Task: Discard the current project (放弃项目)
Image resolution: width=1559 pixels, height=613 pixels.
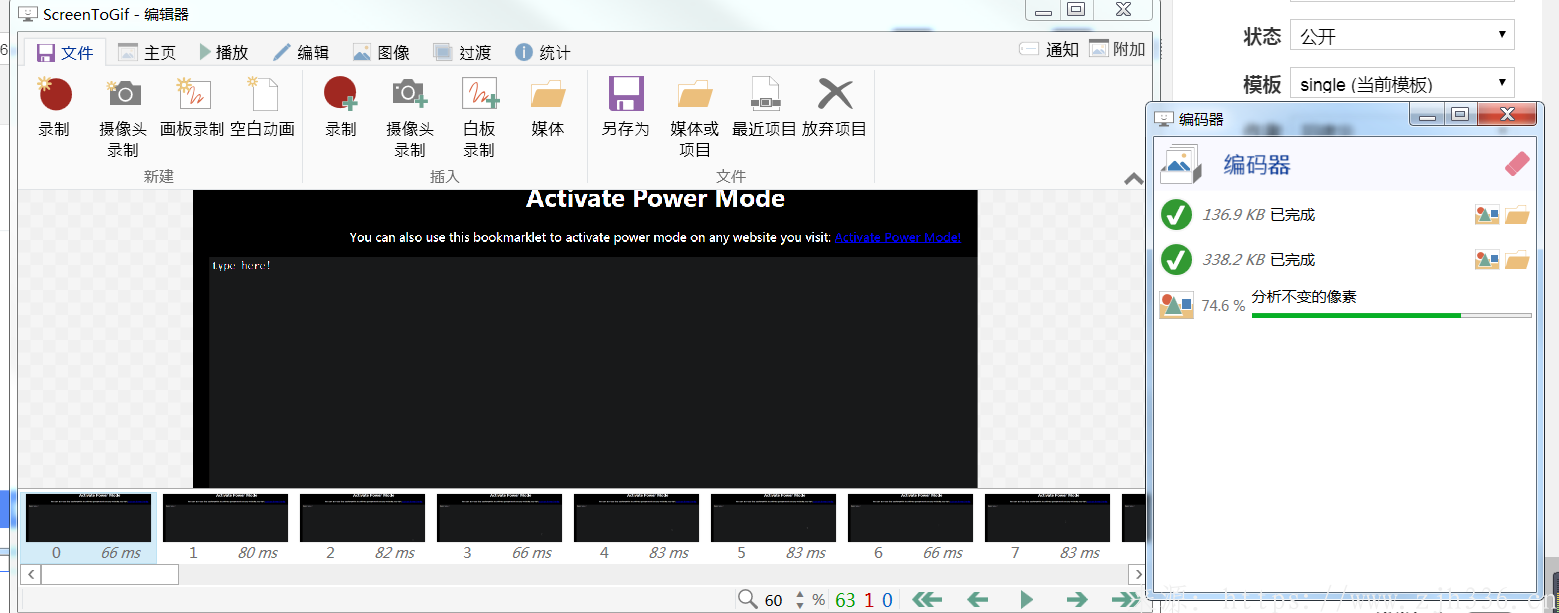Action: pos(834,107)
